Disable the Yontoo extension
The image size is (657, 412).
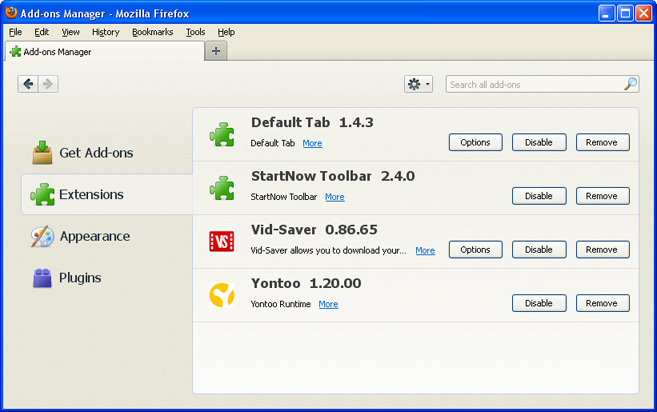click(539, 303)
